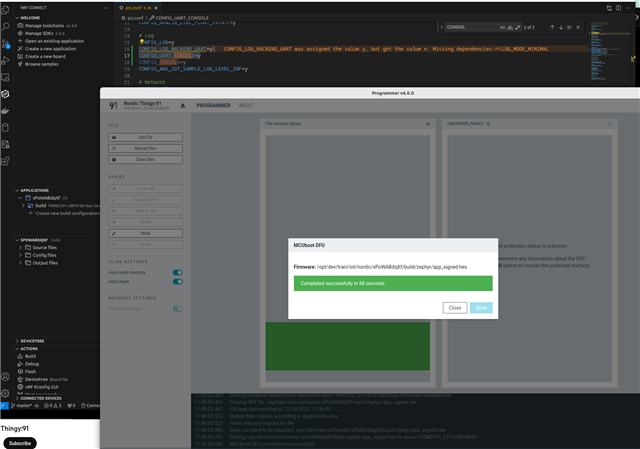Viewport: 640px width, 449px height.
Task: Toggle Use Regular Expression in find widget
Action: click(x=518, y=27)
